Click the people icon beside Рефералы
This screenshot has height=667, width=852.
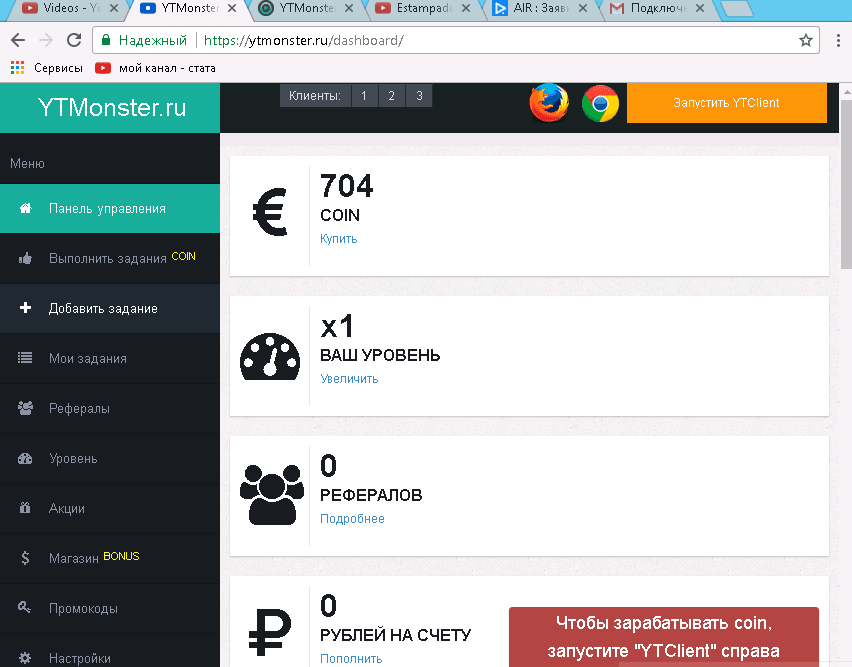pyautogui.click(x=25, y=408)
